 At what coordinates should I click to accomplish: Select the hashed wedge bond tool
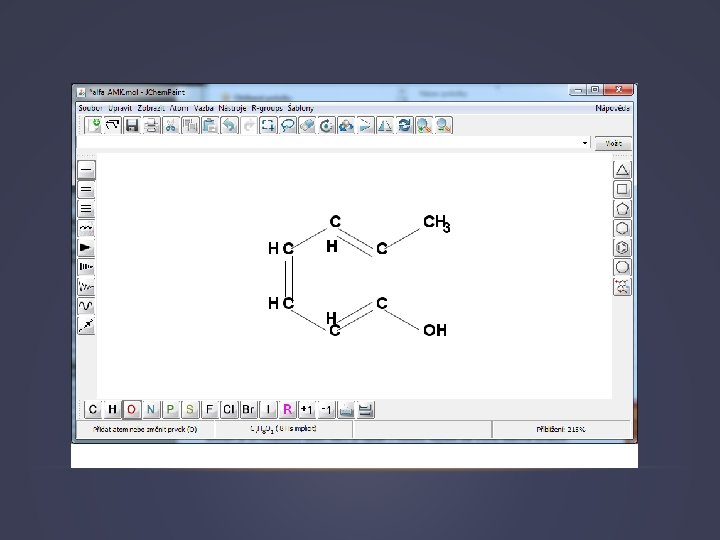(86, 267)
